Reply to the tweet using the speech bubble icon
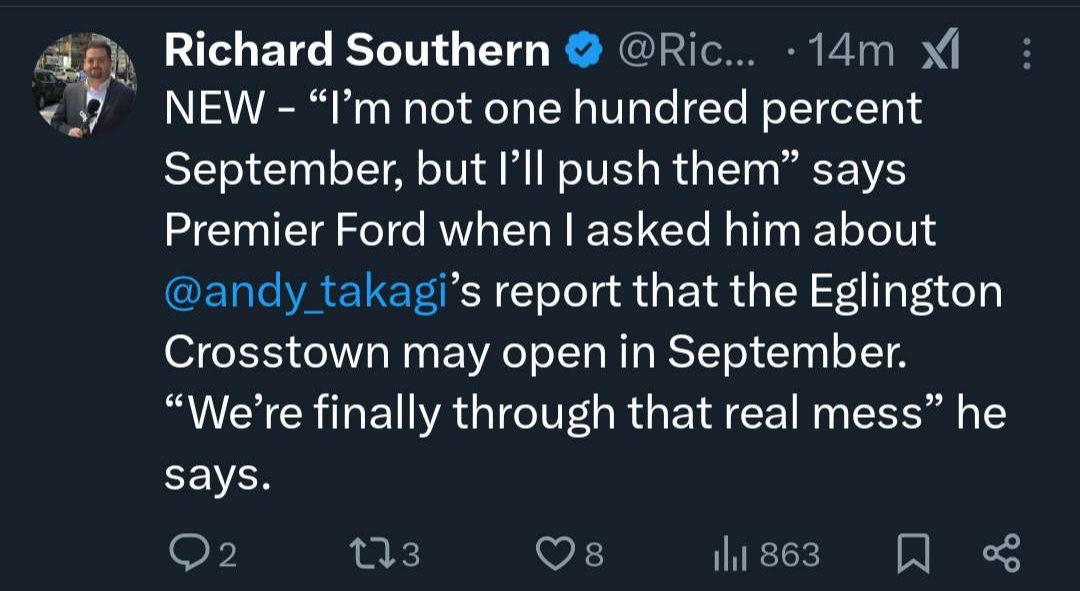 click(187, 554)
